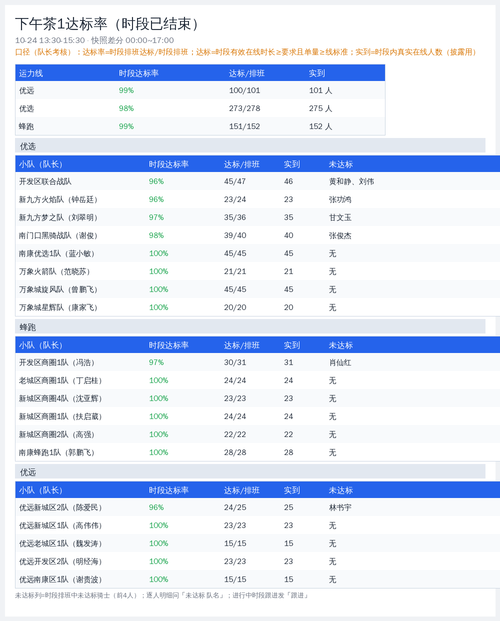Click the team 南康蜂跑1队（郭鹏飞）
Image resolution: width=500 pixels, height=621 pixels.
(x=57, y=453)
